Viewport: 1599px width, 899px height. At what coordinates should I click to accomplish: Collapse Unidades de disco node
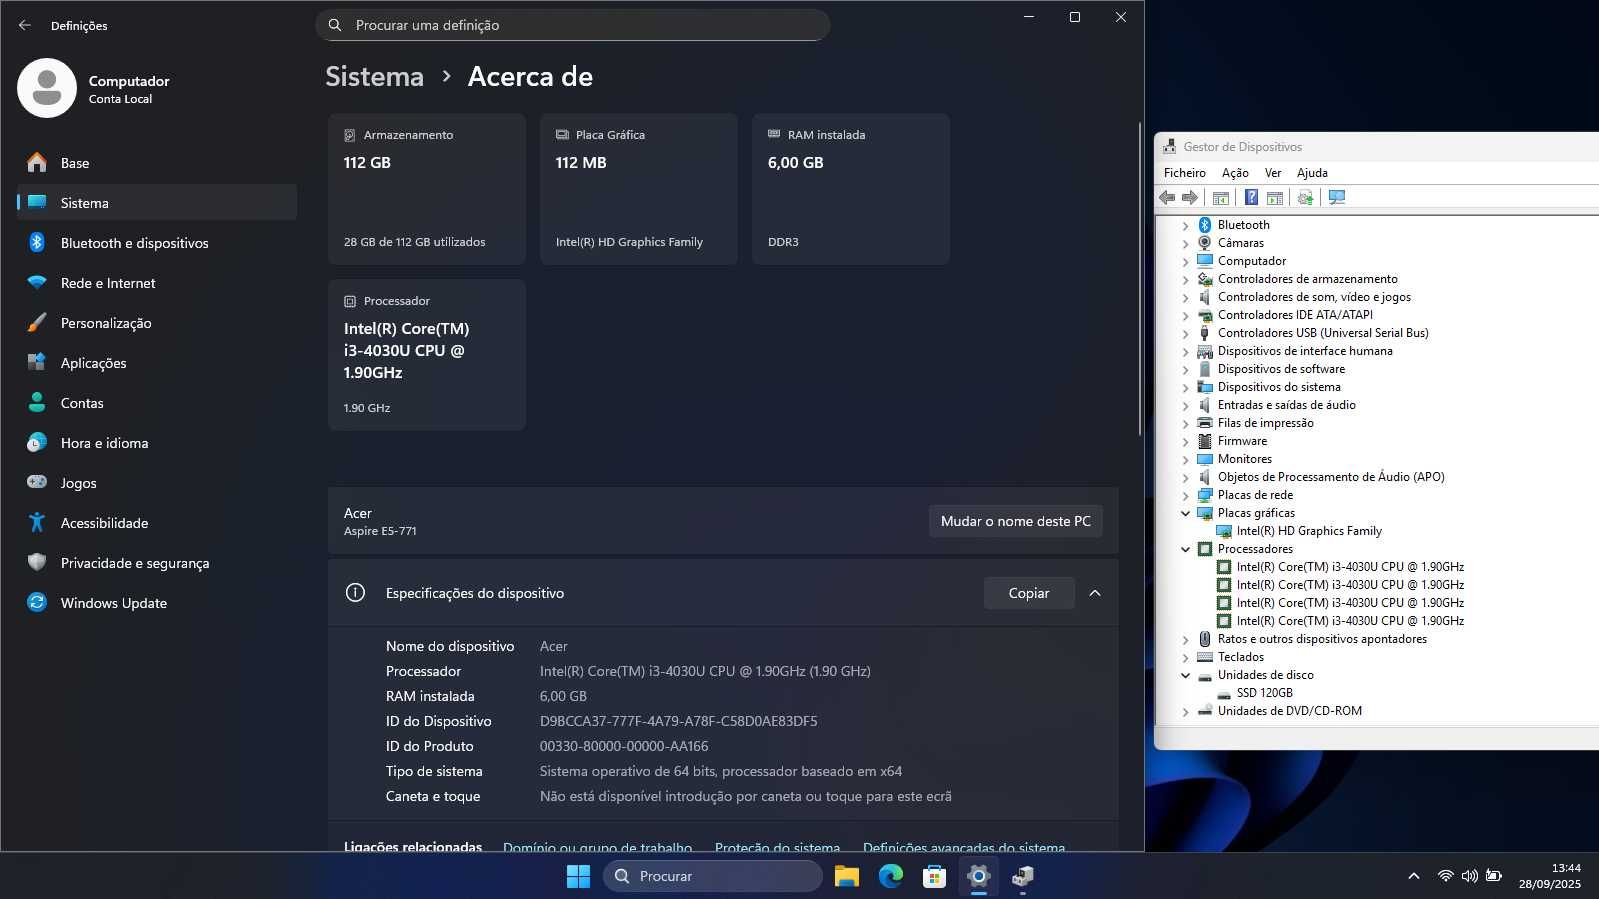[1185, 675]
